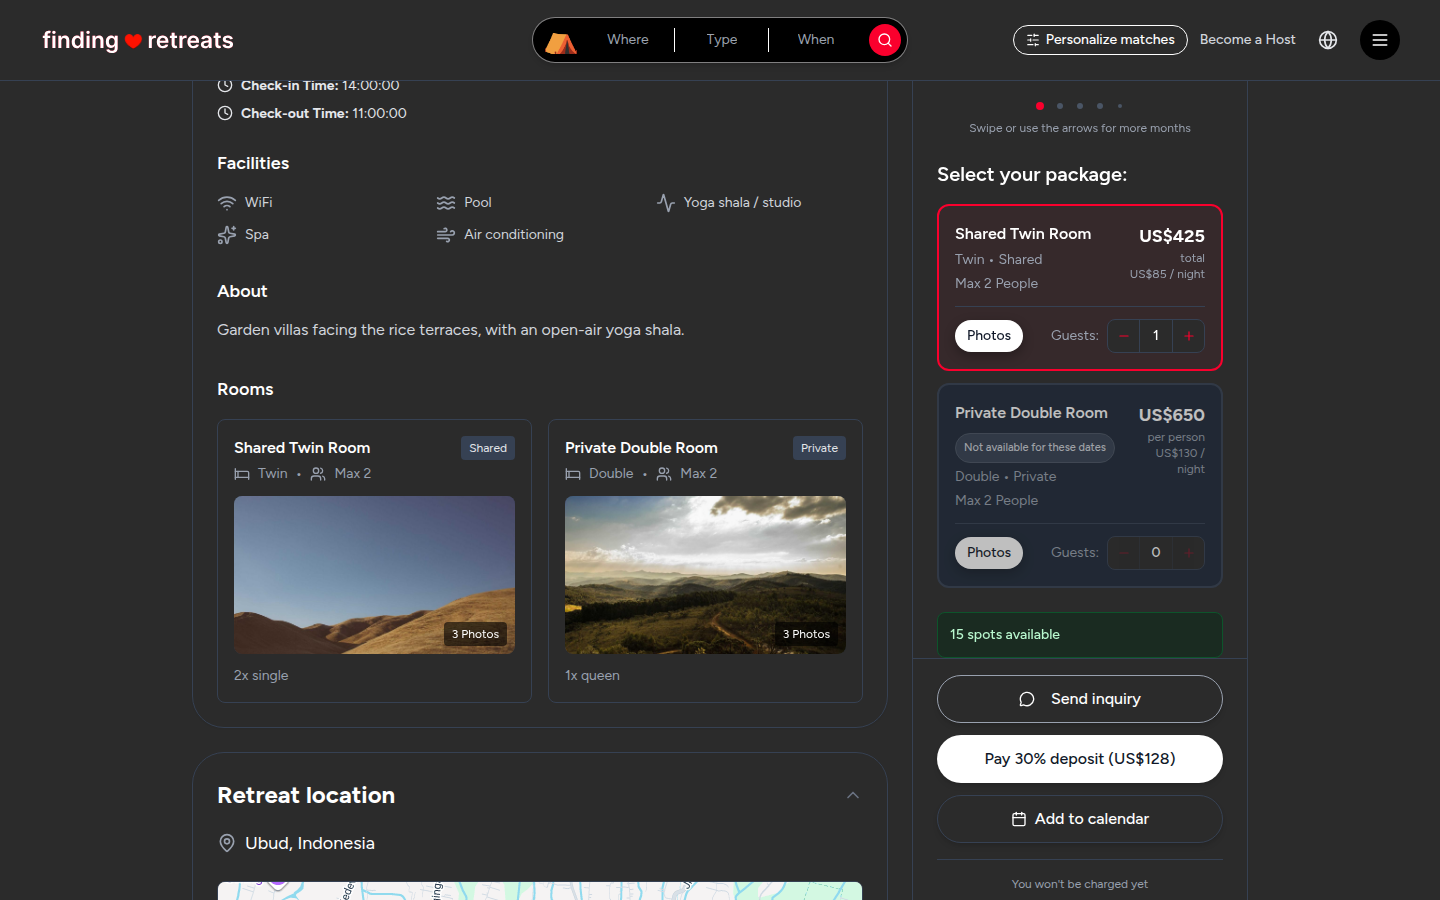1440x900 pixels.
Task: Decrease guests for Shared Twin Room
Action: tap(1124, 336)
